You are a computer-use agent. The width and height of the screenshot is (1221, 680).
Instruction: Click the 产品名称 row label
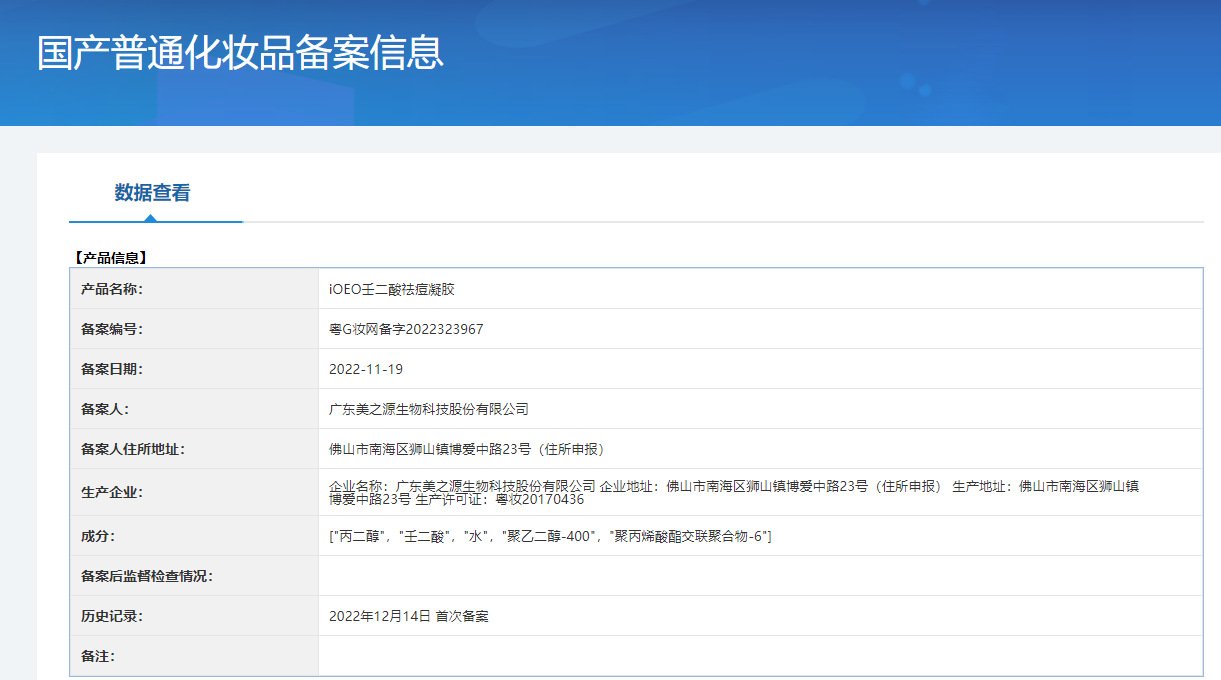(113, 289)
